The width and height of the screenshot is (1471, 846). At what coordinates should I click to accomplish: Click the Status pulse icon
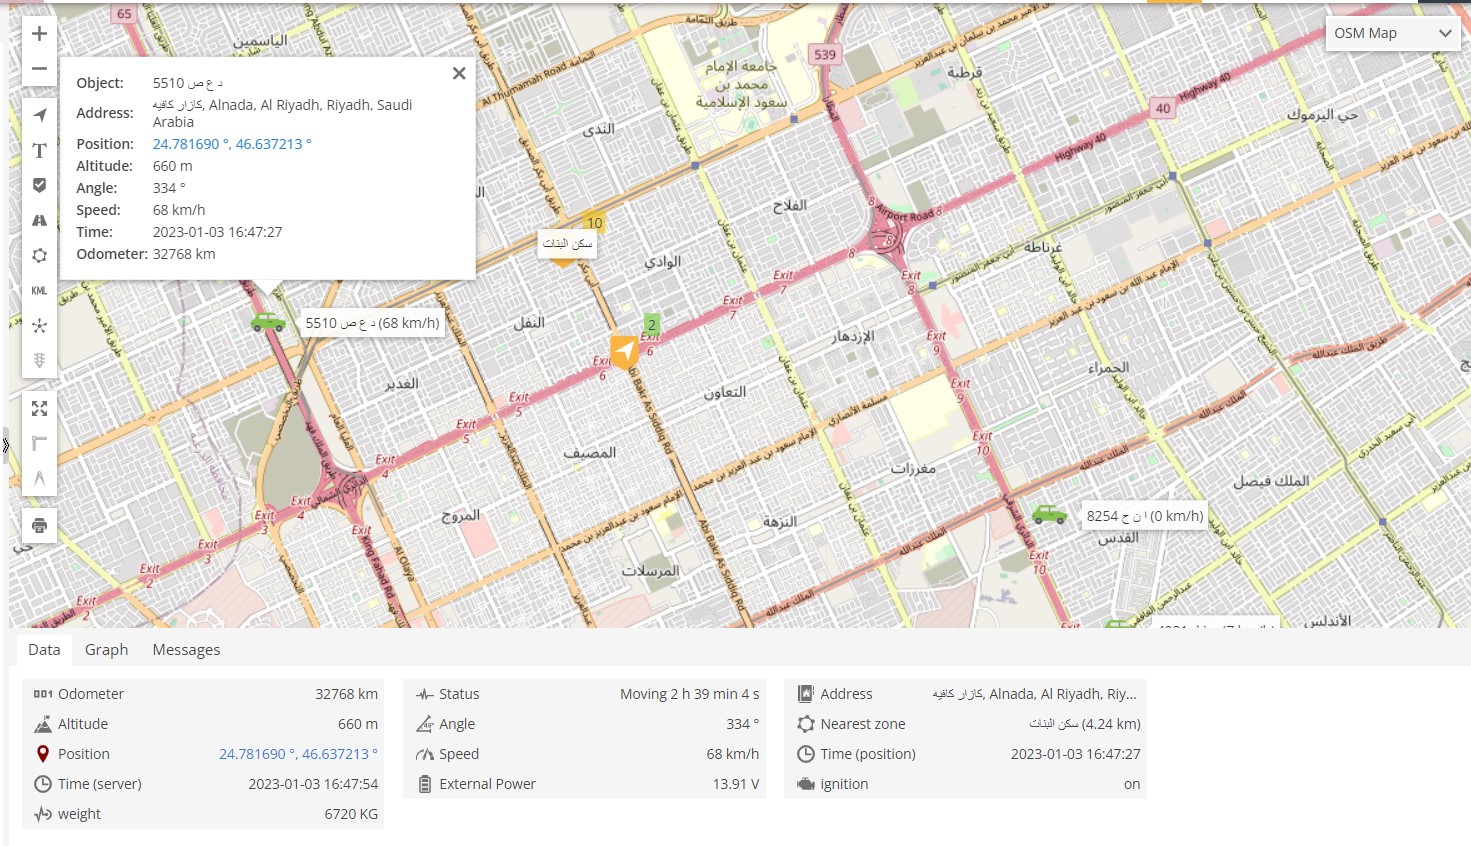[x=425, y=694]
